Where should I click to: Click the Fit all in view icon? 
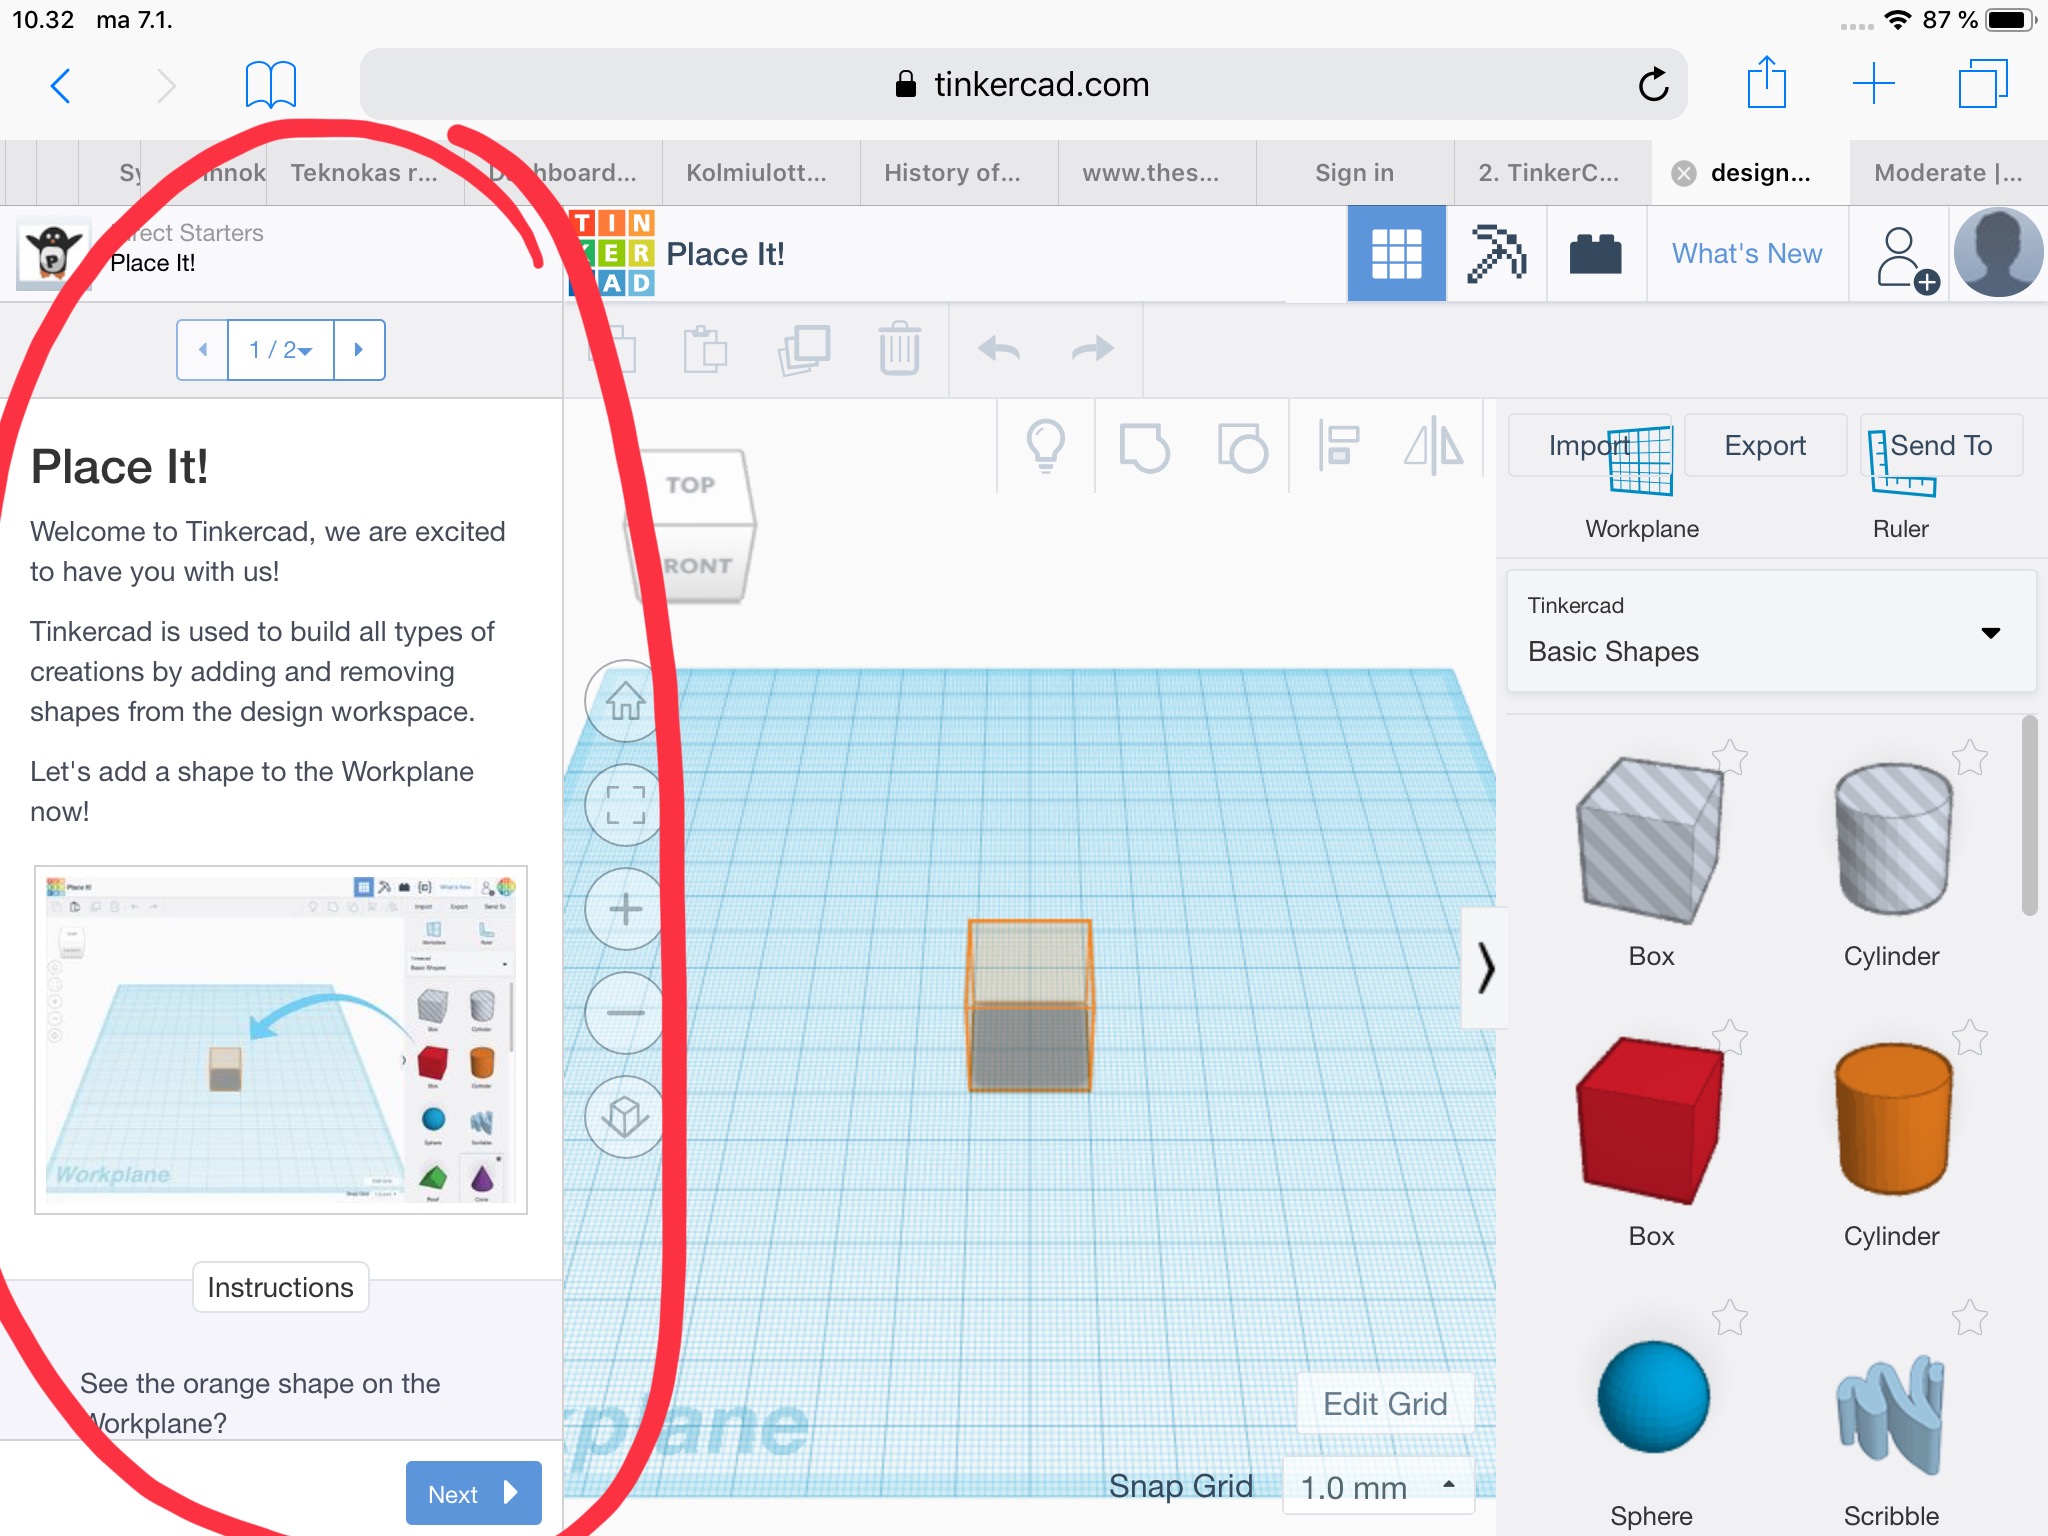click(x=626, y=804)
